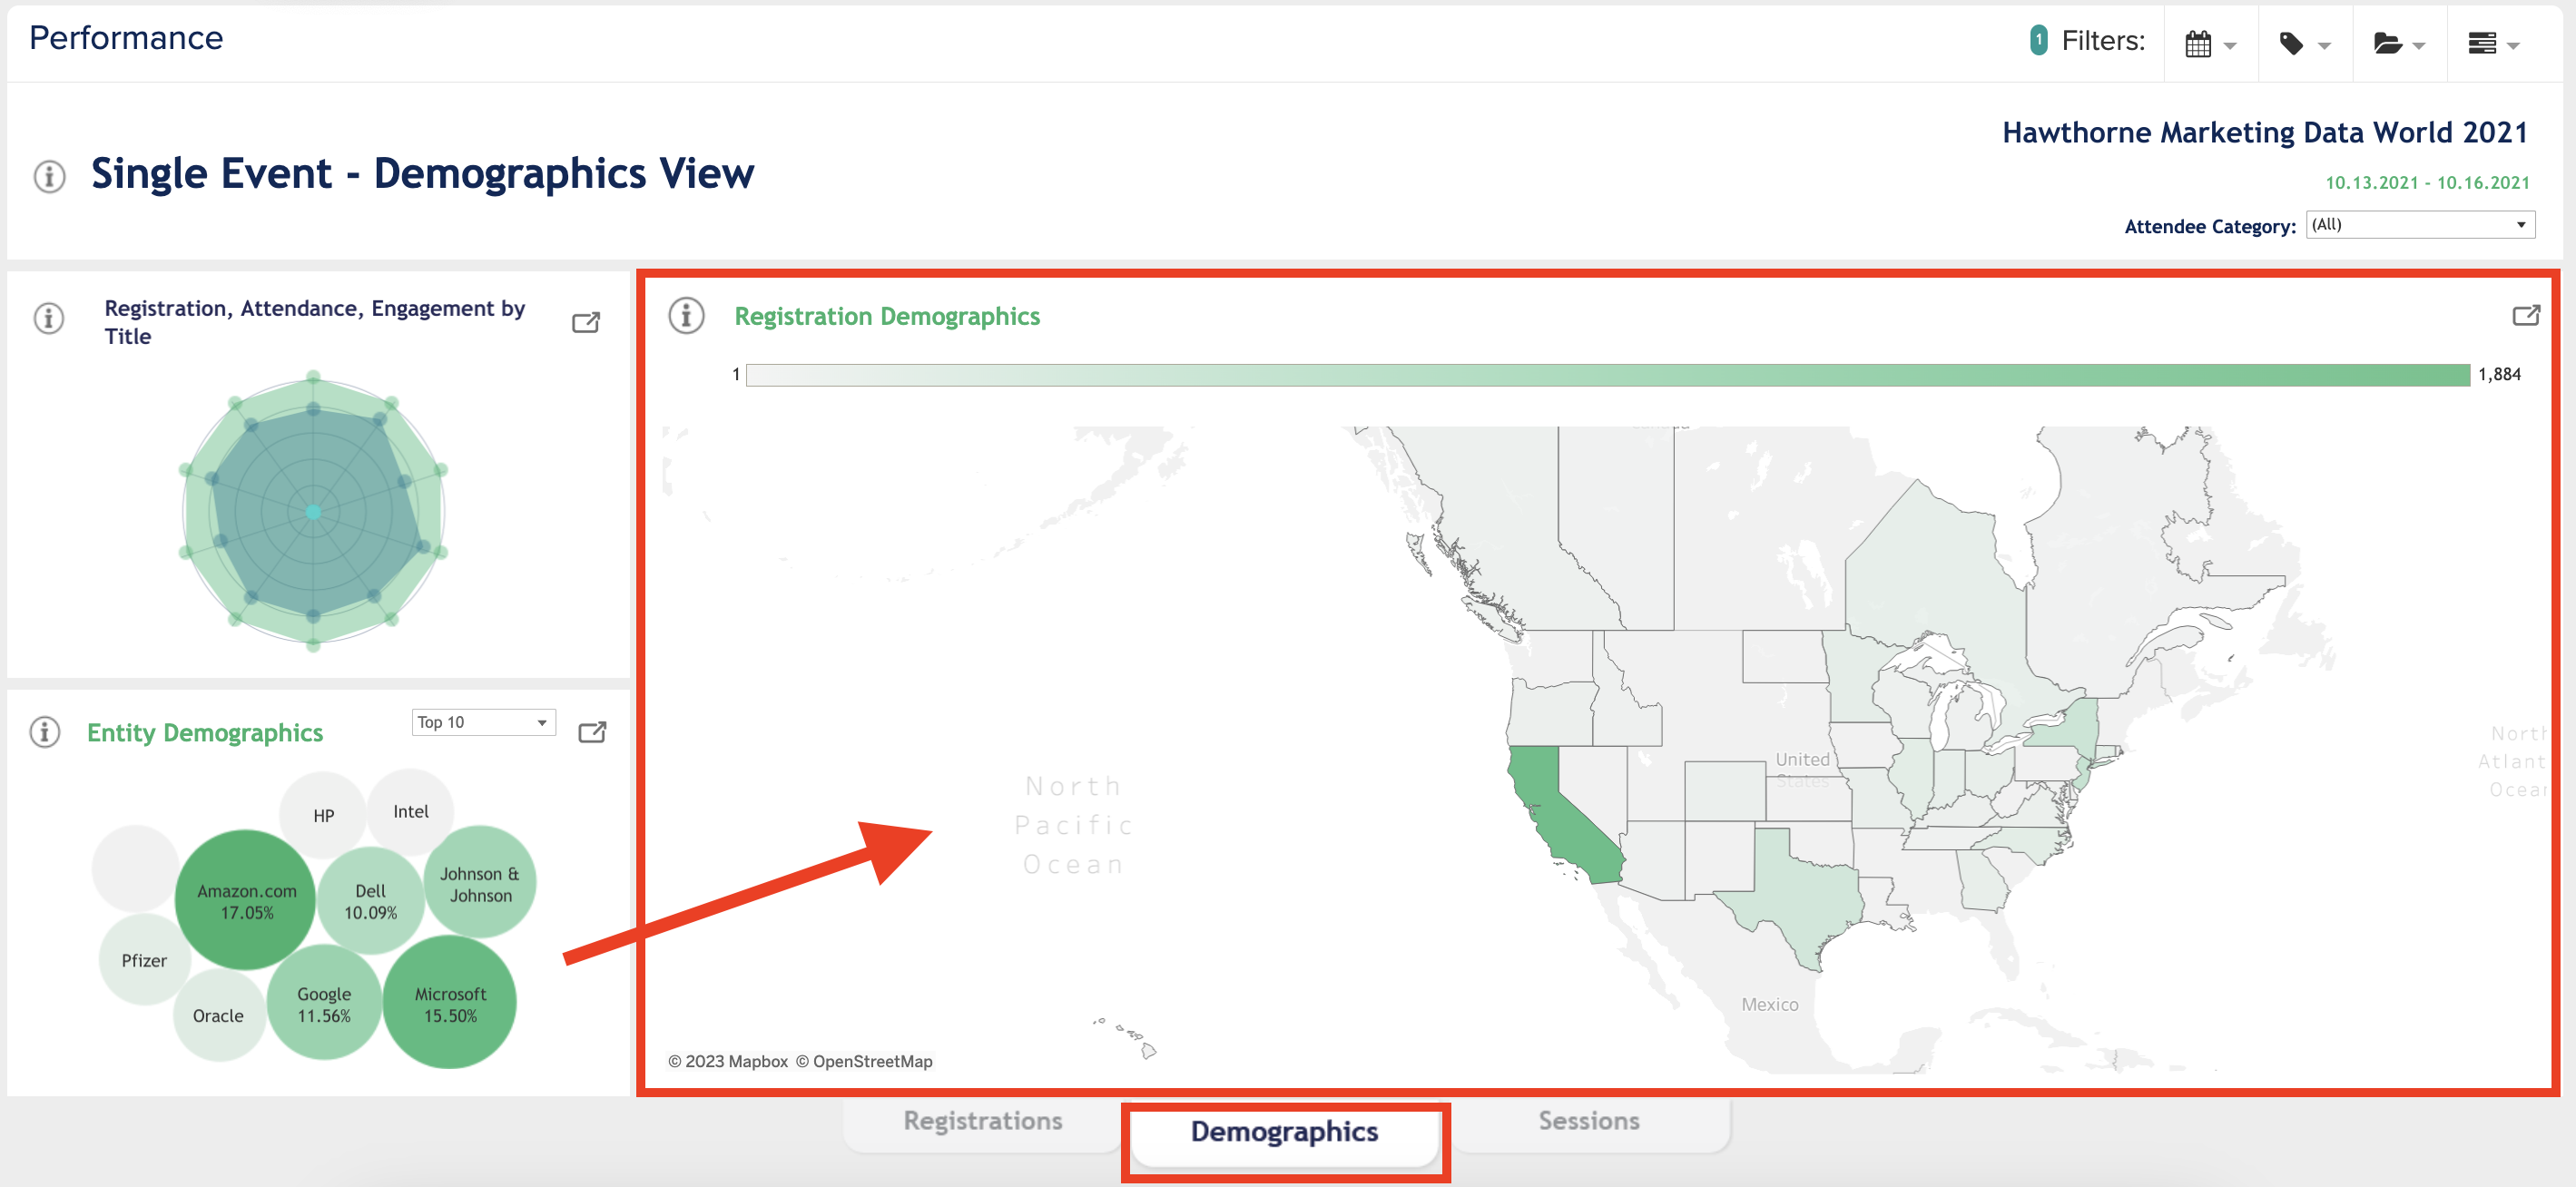Pop out the Title radar chart
The width and height of the screenshot is (2576, 1187).
pos(586,322)
